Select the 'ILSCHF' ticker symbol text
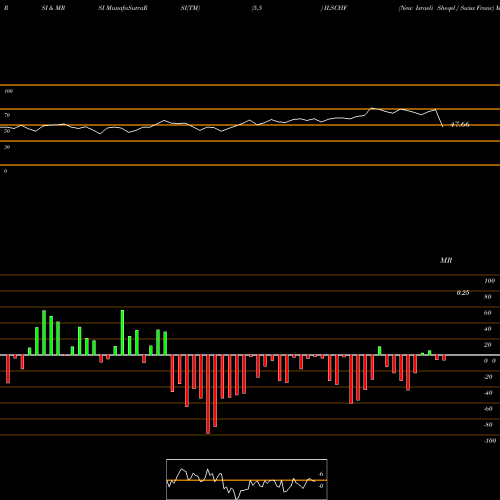Screen dimensions: 500x500 [335, 8]
